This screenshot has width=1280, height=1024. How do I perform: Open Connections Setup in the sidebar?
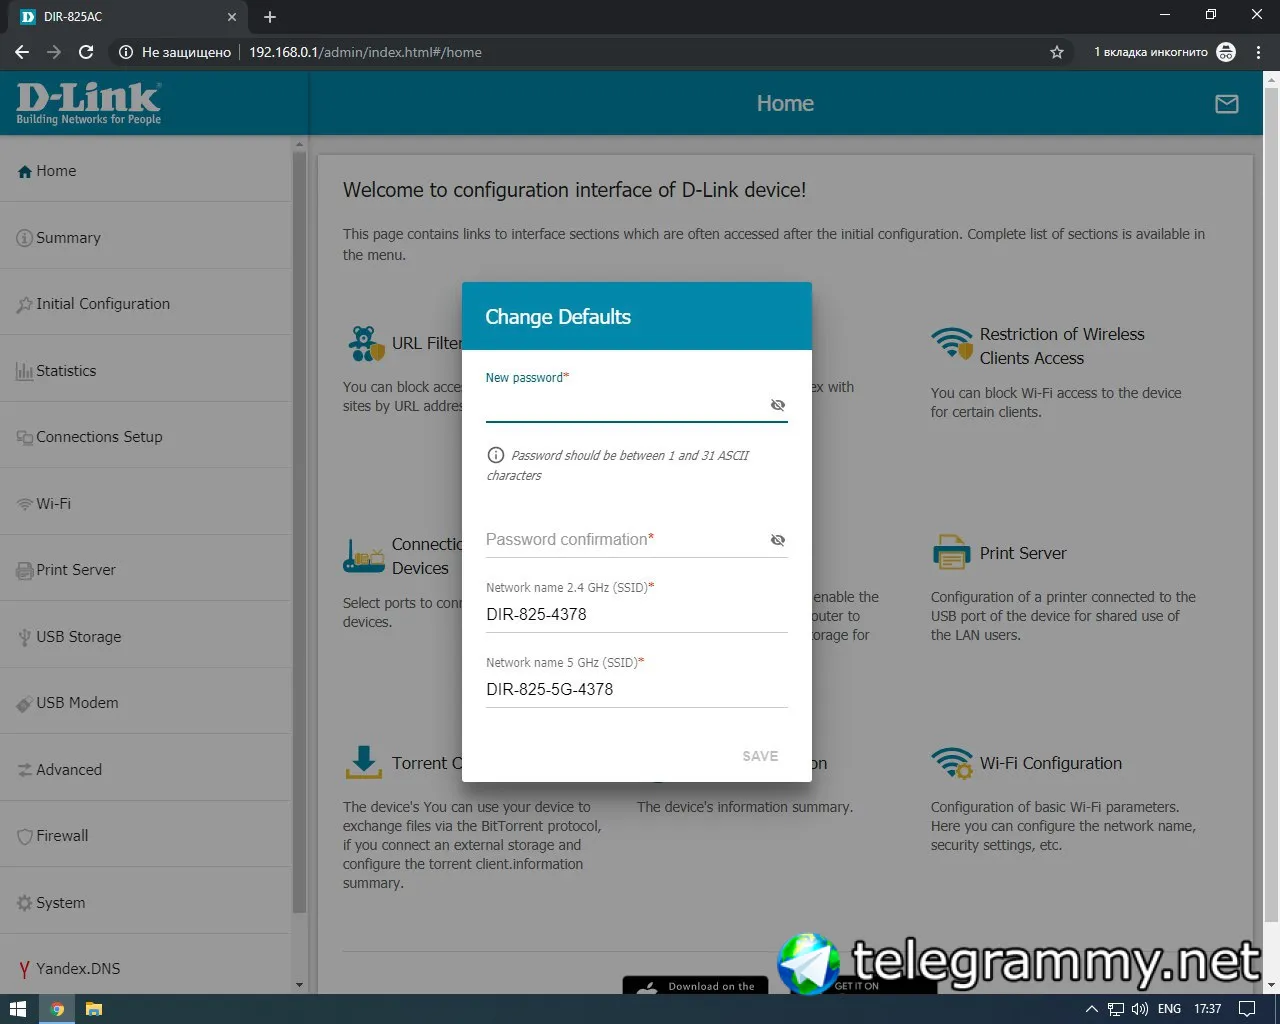click(x=146, y=437)
